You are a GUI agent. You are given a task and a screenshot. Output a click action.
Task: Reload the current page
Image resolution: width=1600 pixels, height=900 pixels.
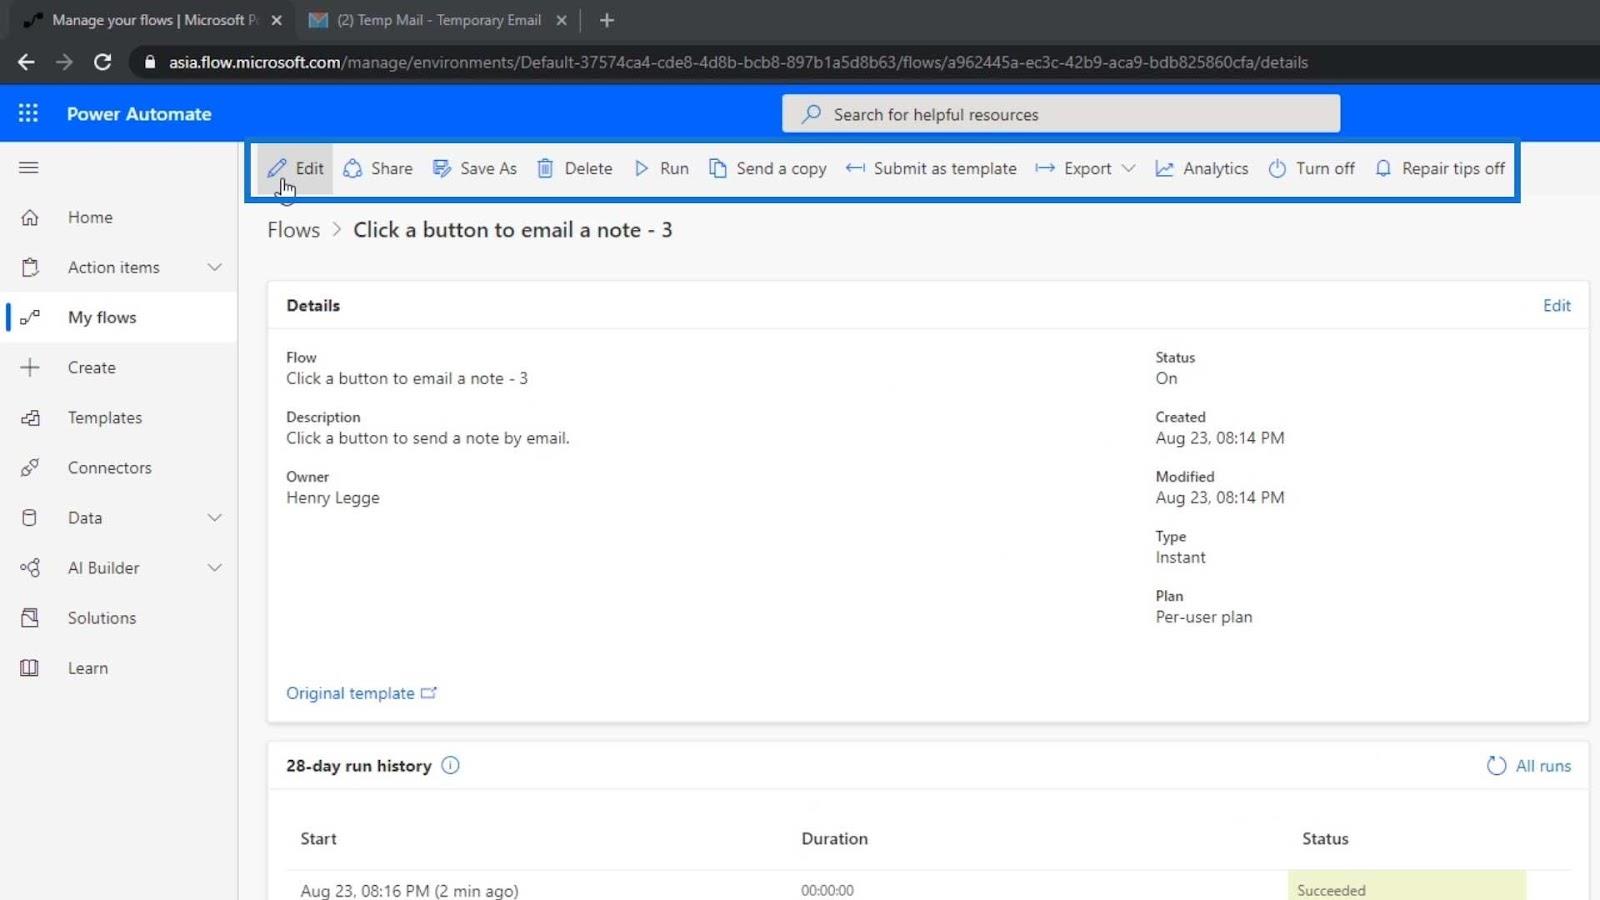click(x=102, y=62)
